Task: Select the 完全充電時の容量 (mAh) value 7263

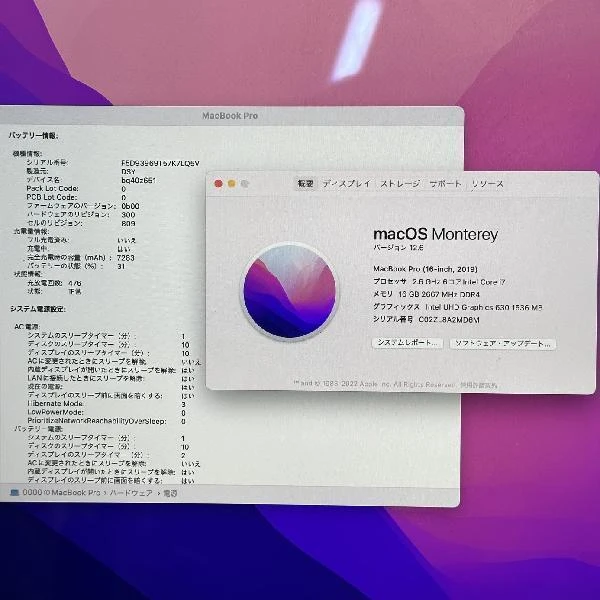Action: pos(126,258)
